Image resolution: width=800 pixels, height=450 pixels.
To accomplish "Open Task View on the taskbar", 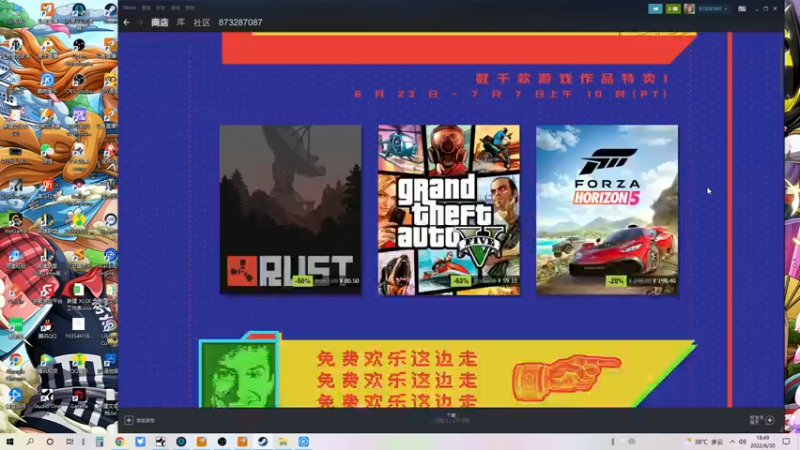I will click(70, 441).
